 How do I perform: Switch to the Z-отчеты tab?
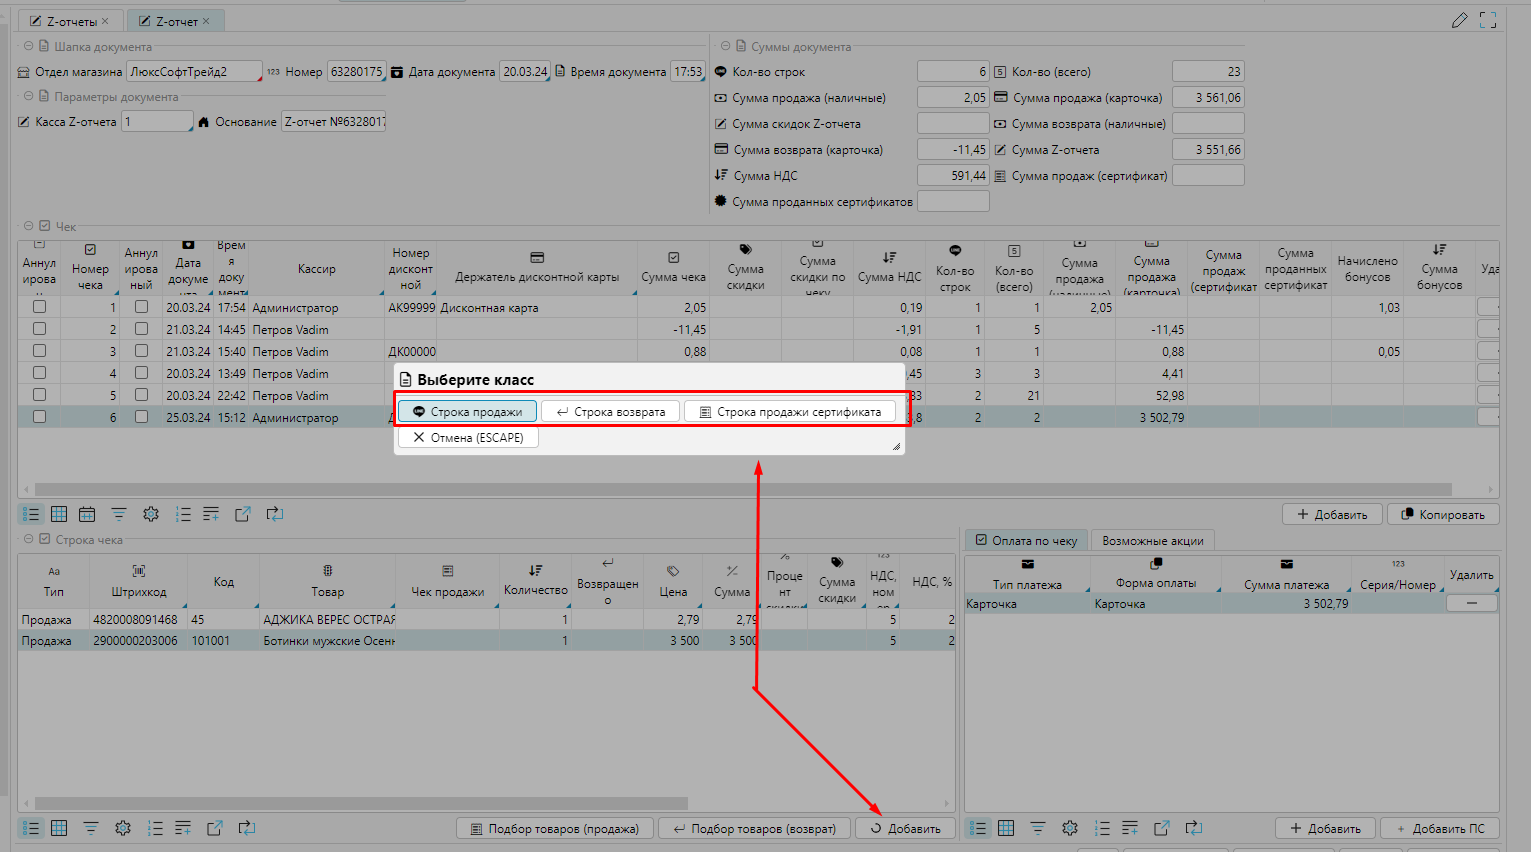click(x=71, y=21)
